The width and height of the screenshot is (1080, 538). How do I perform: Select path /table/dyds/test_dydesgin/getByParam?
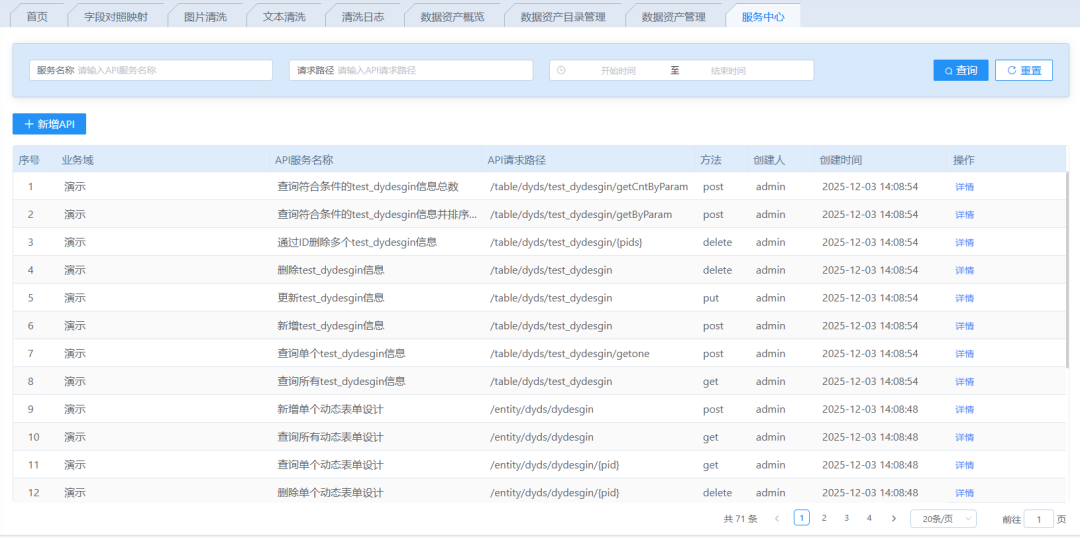click(581, 214)
